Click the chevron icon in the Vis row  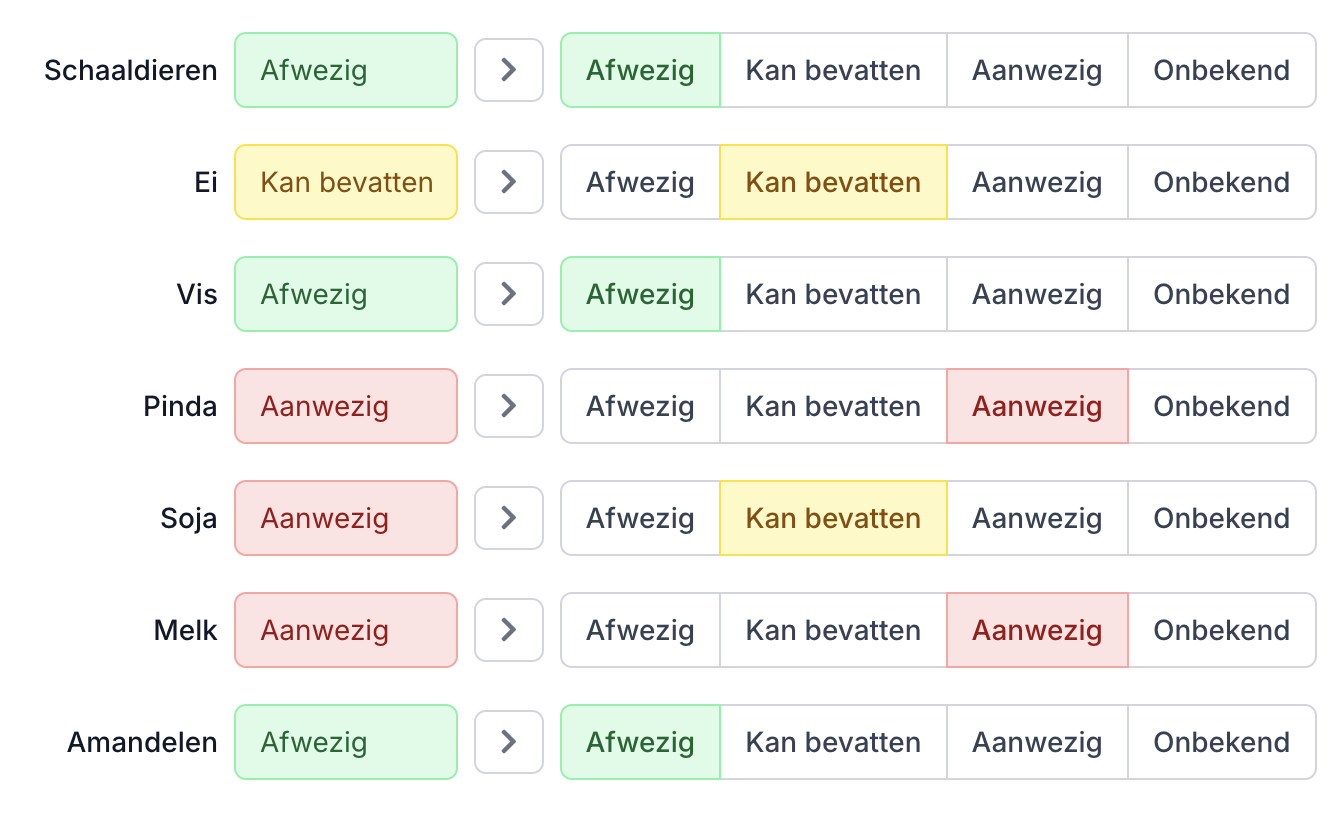508,294
